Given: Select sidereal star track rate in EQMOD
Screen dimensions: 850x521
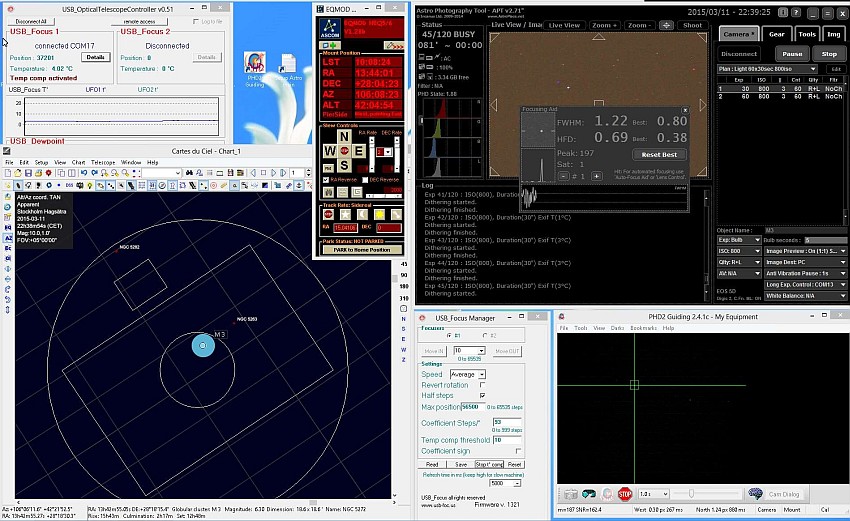Looking at the screenshot, I should pos(345,215).
